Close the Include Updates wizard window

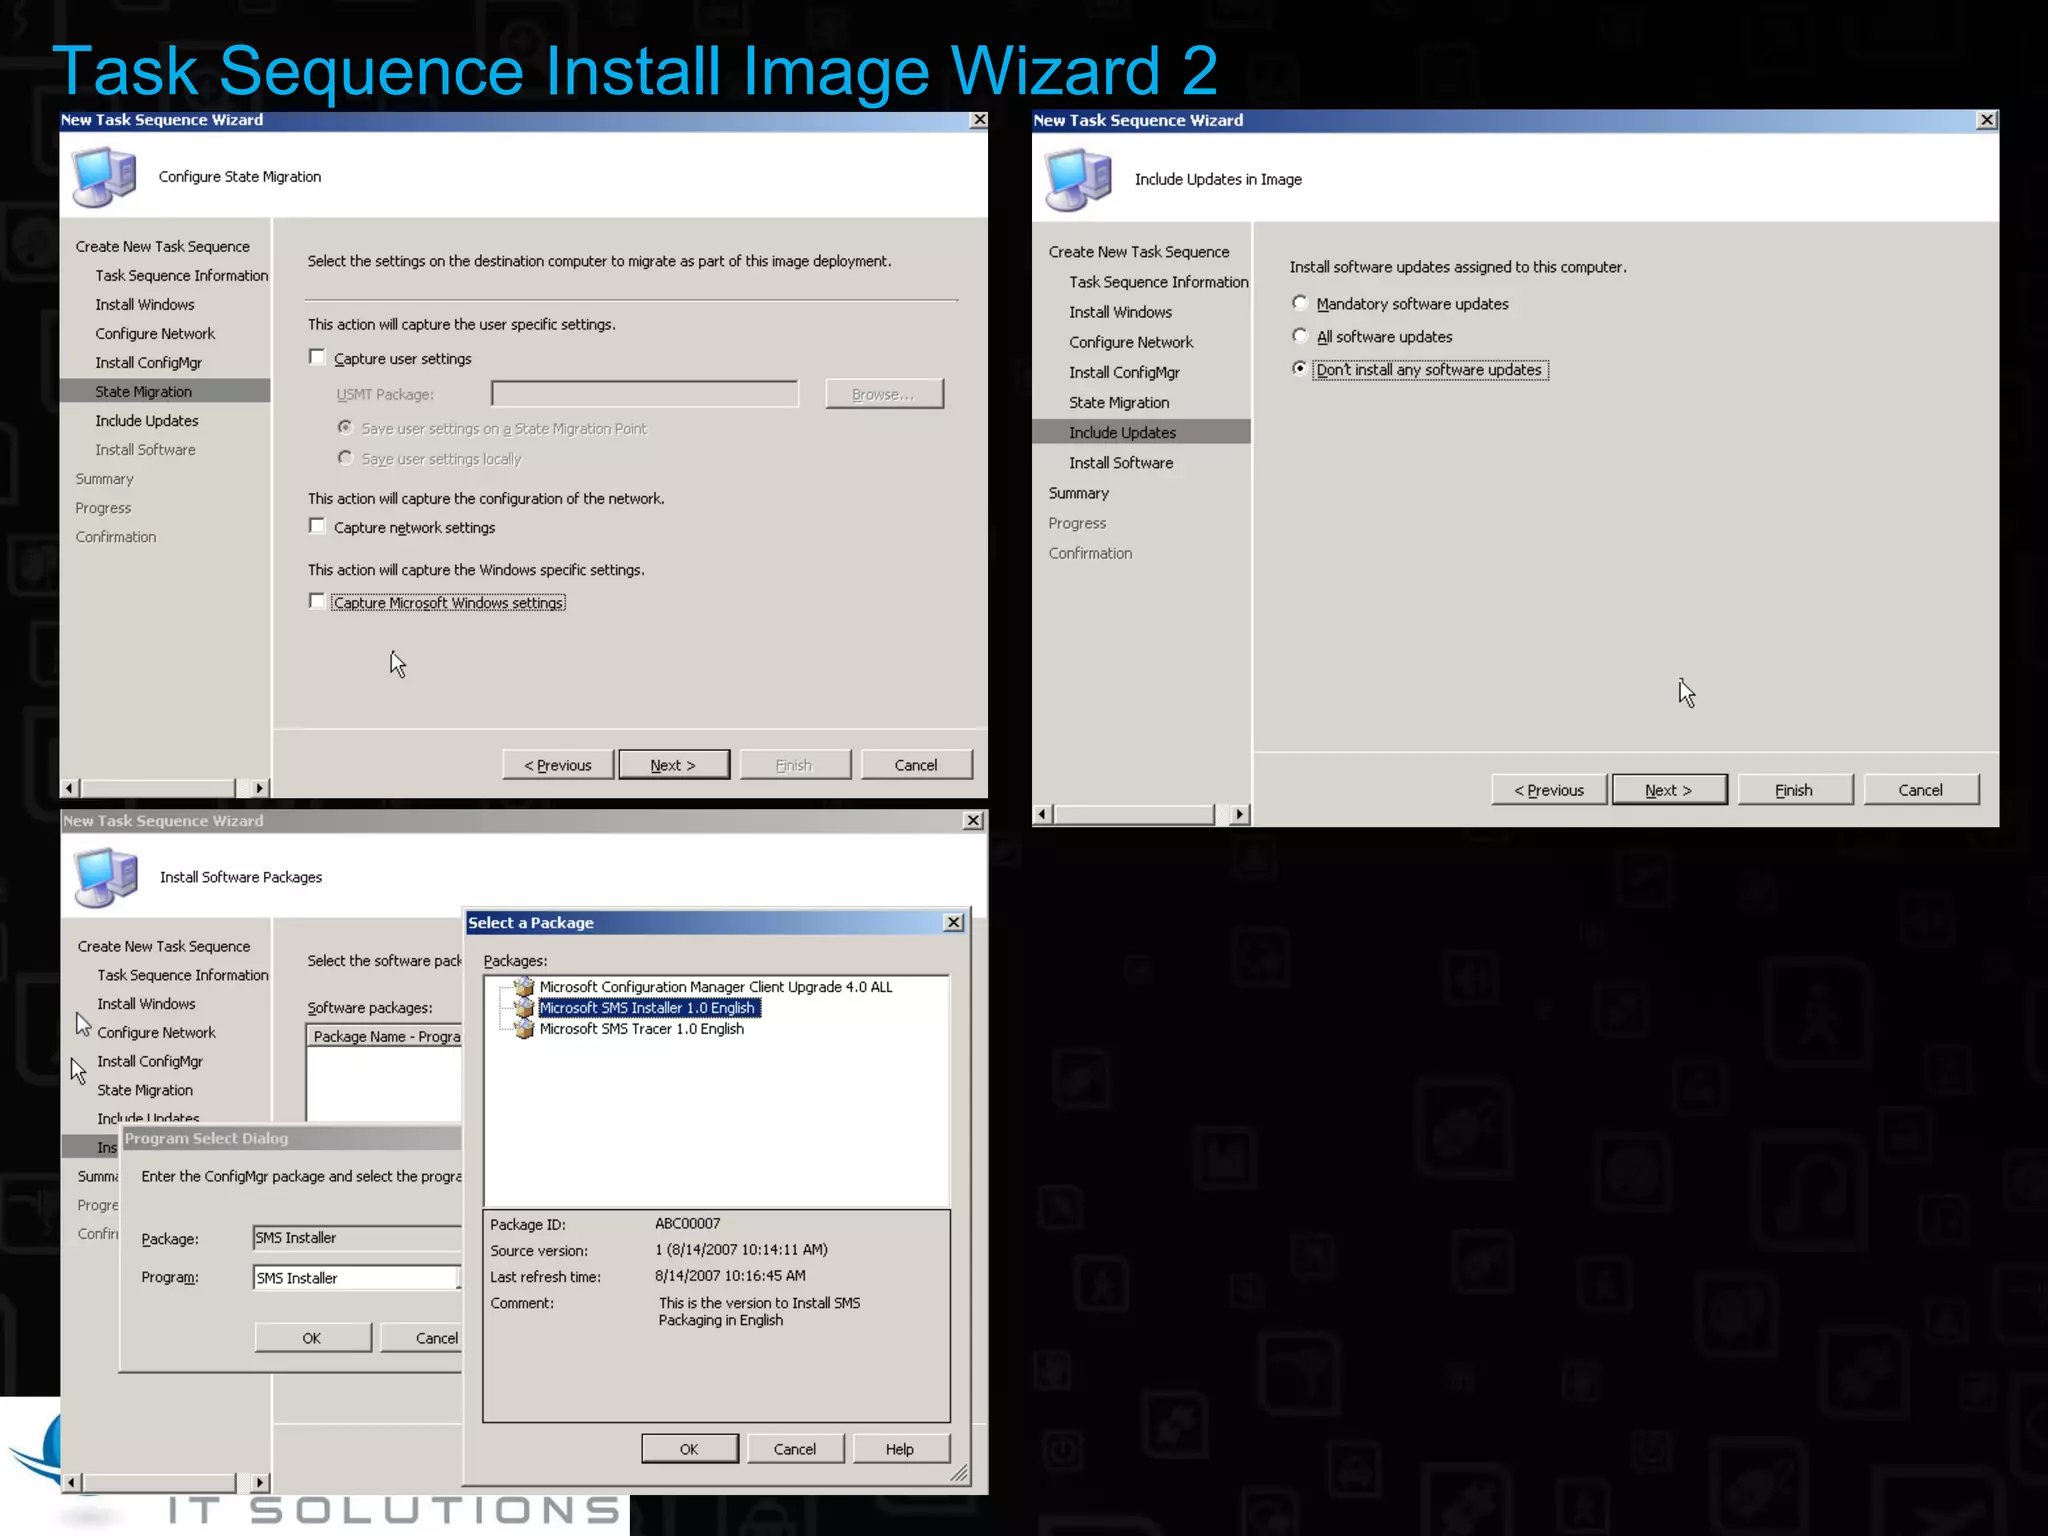click(x=1986, y=120)
